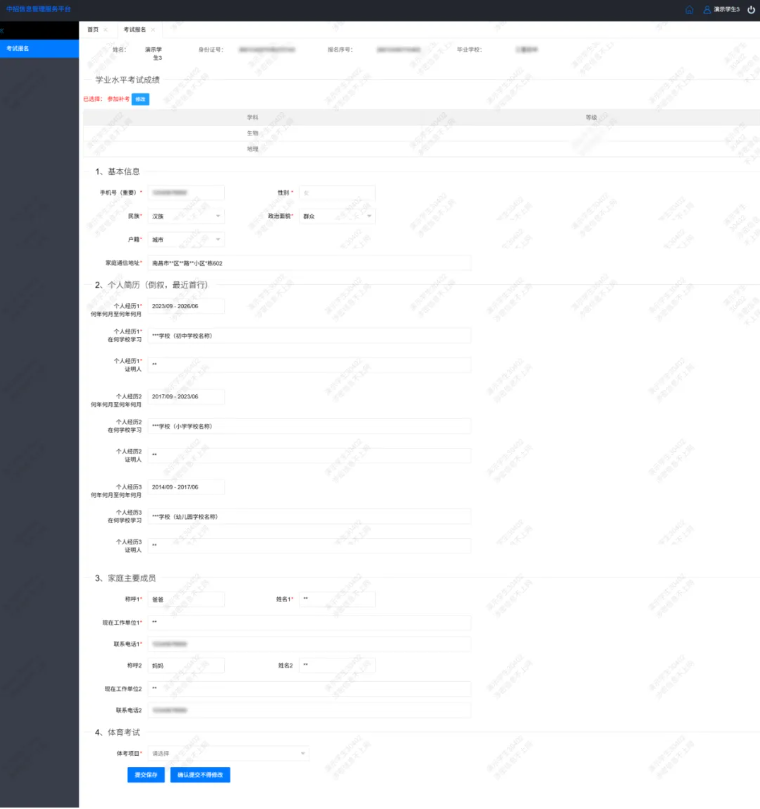Click the user avatar icon beside 演示学生3

click(707, 9)
